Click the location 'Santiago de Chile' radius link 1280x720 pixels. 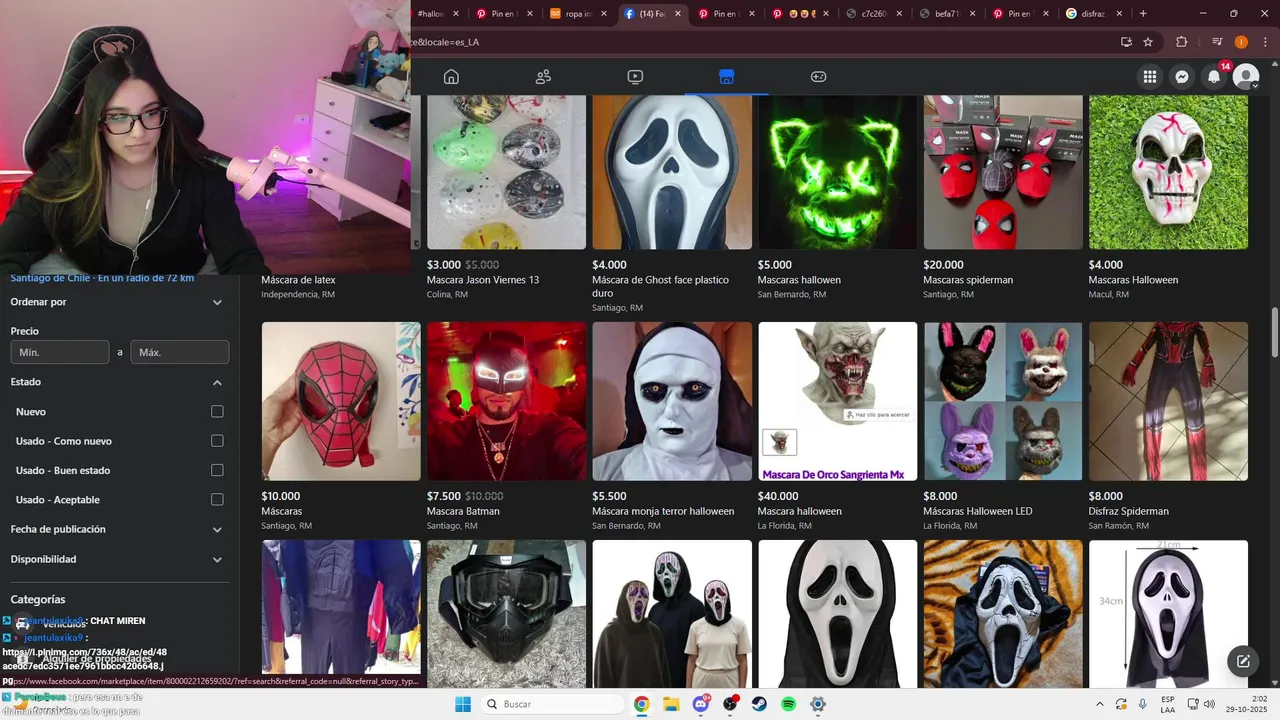click(x=102, y=278)
